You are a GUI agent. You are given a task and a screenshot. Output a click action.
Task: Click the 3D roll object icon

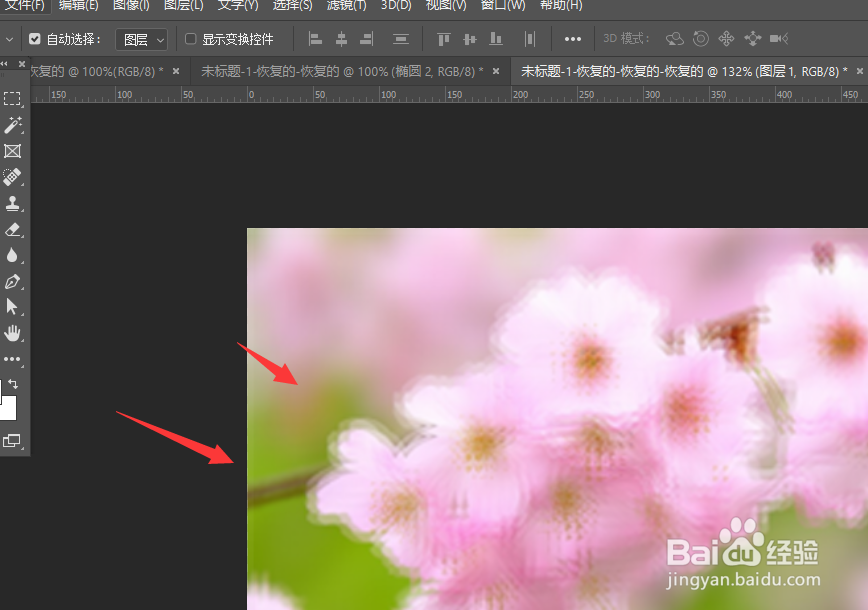701,39
